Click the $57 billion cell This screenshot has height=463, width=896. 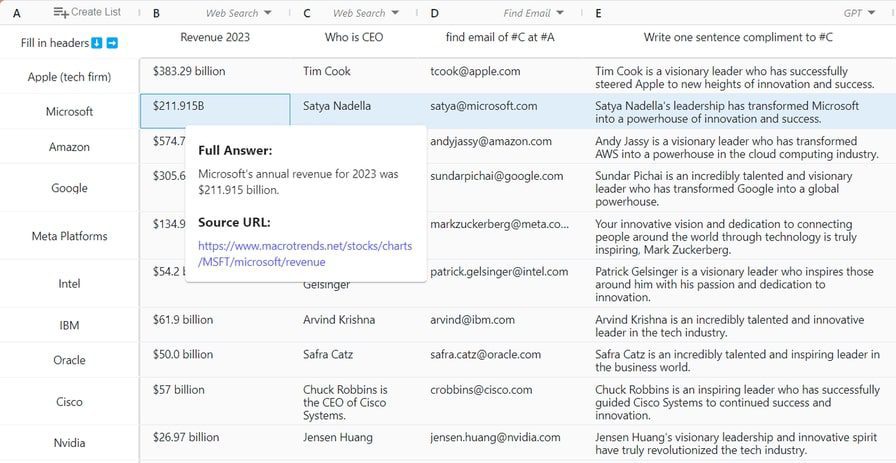pos(215,401)
